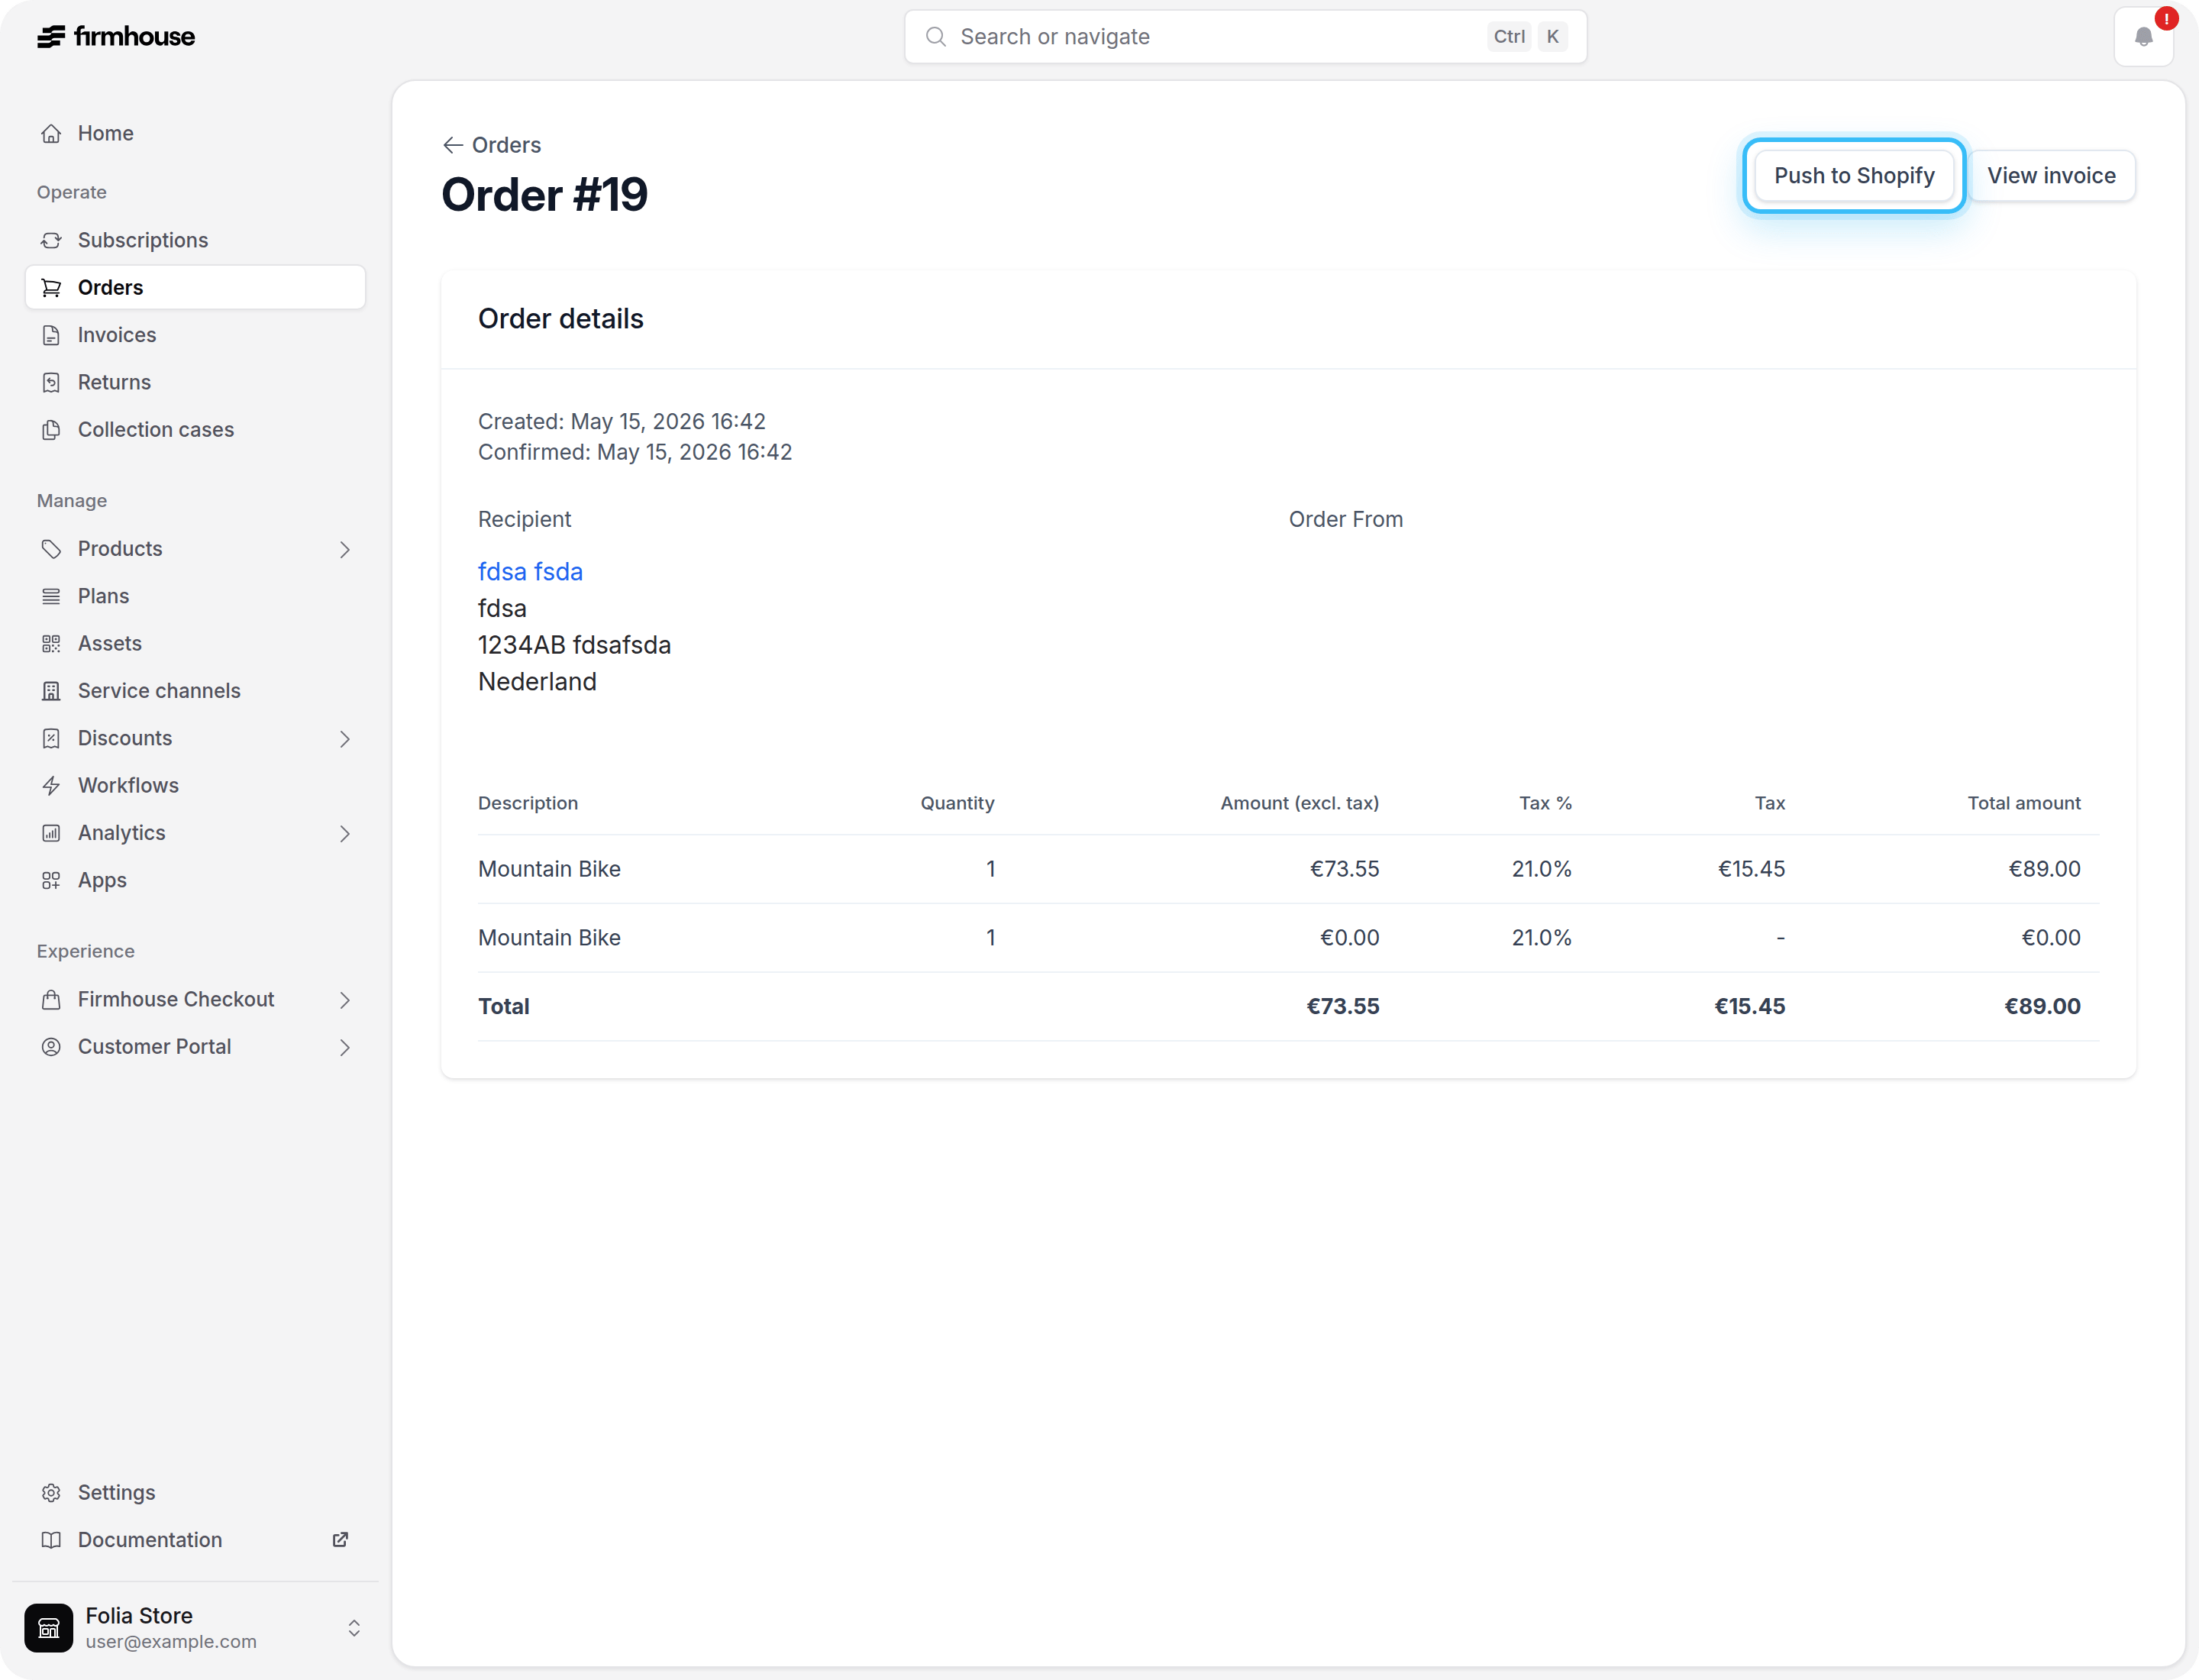Click the Apps grid icon

pos(51,880)
